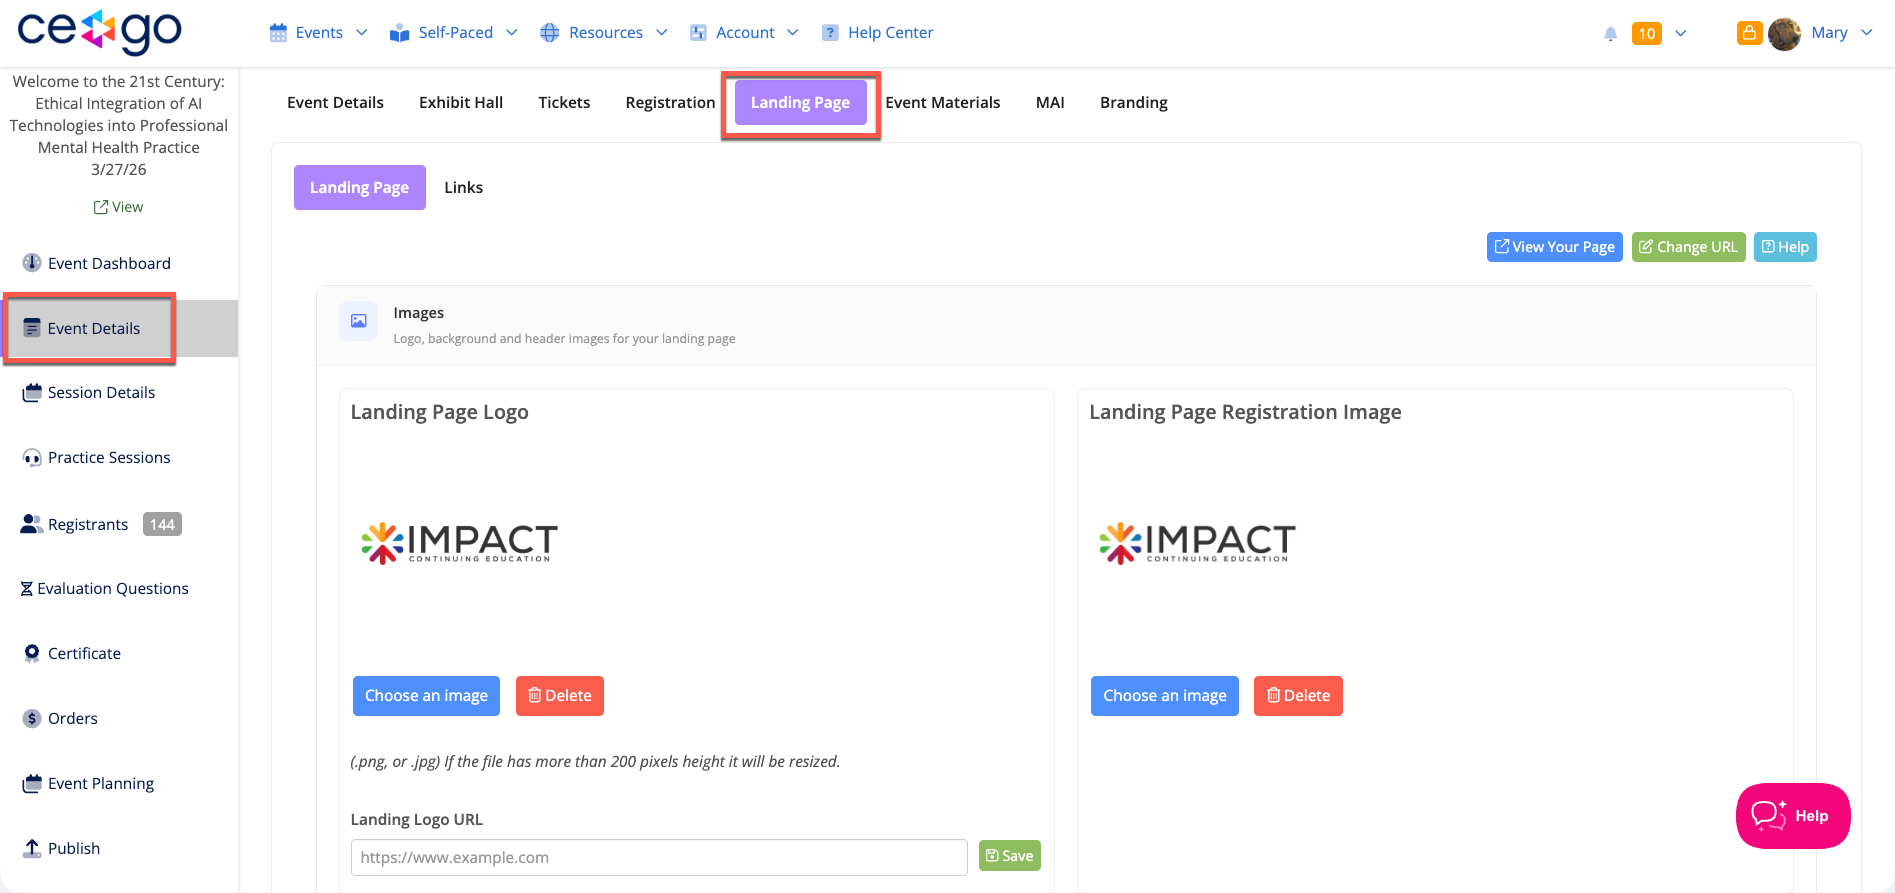Screen dimensions: 1895x893
Task: Expand the Account dropdown chevron
Action: coord(793,33)
